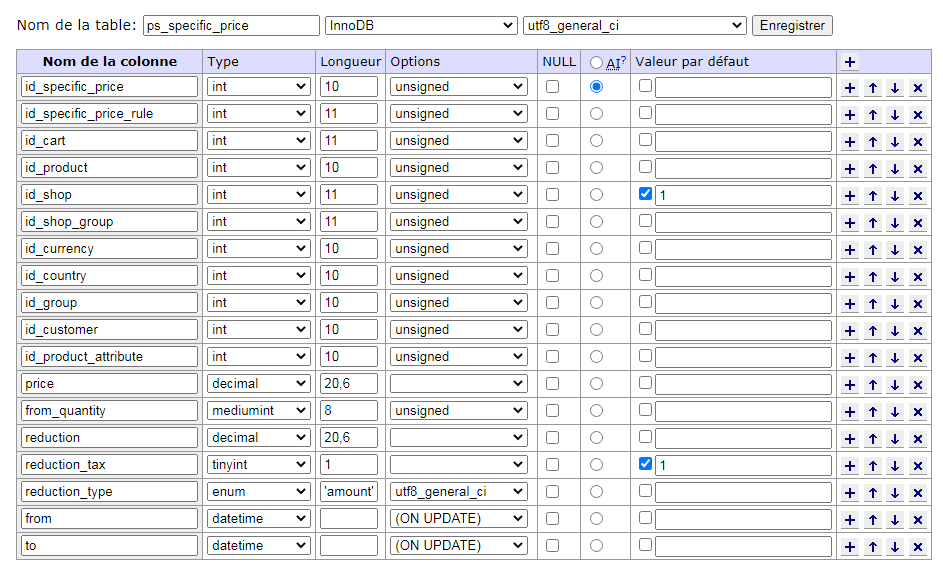The width and height of the screenshot is (943, 573).
Task: Enable NULL for the price column
Action: (552, 384)
